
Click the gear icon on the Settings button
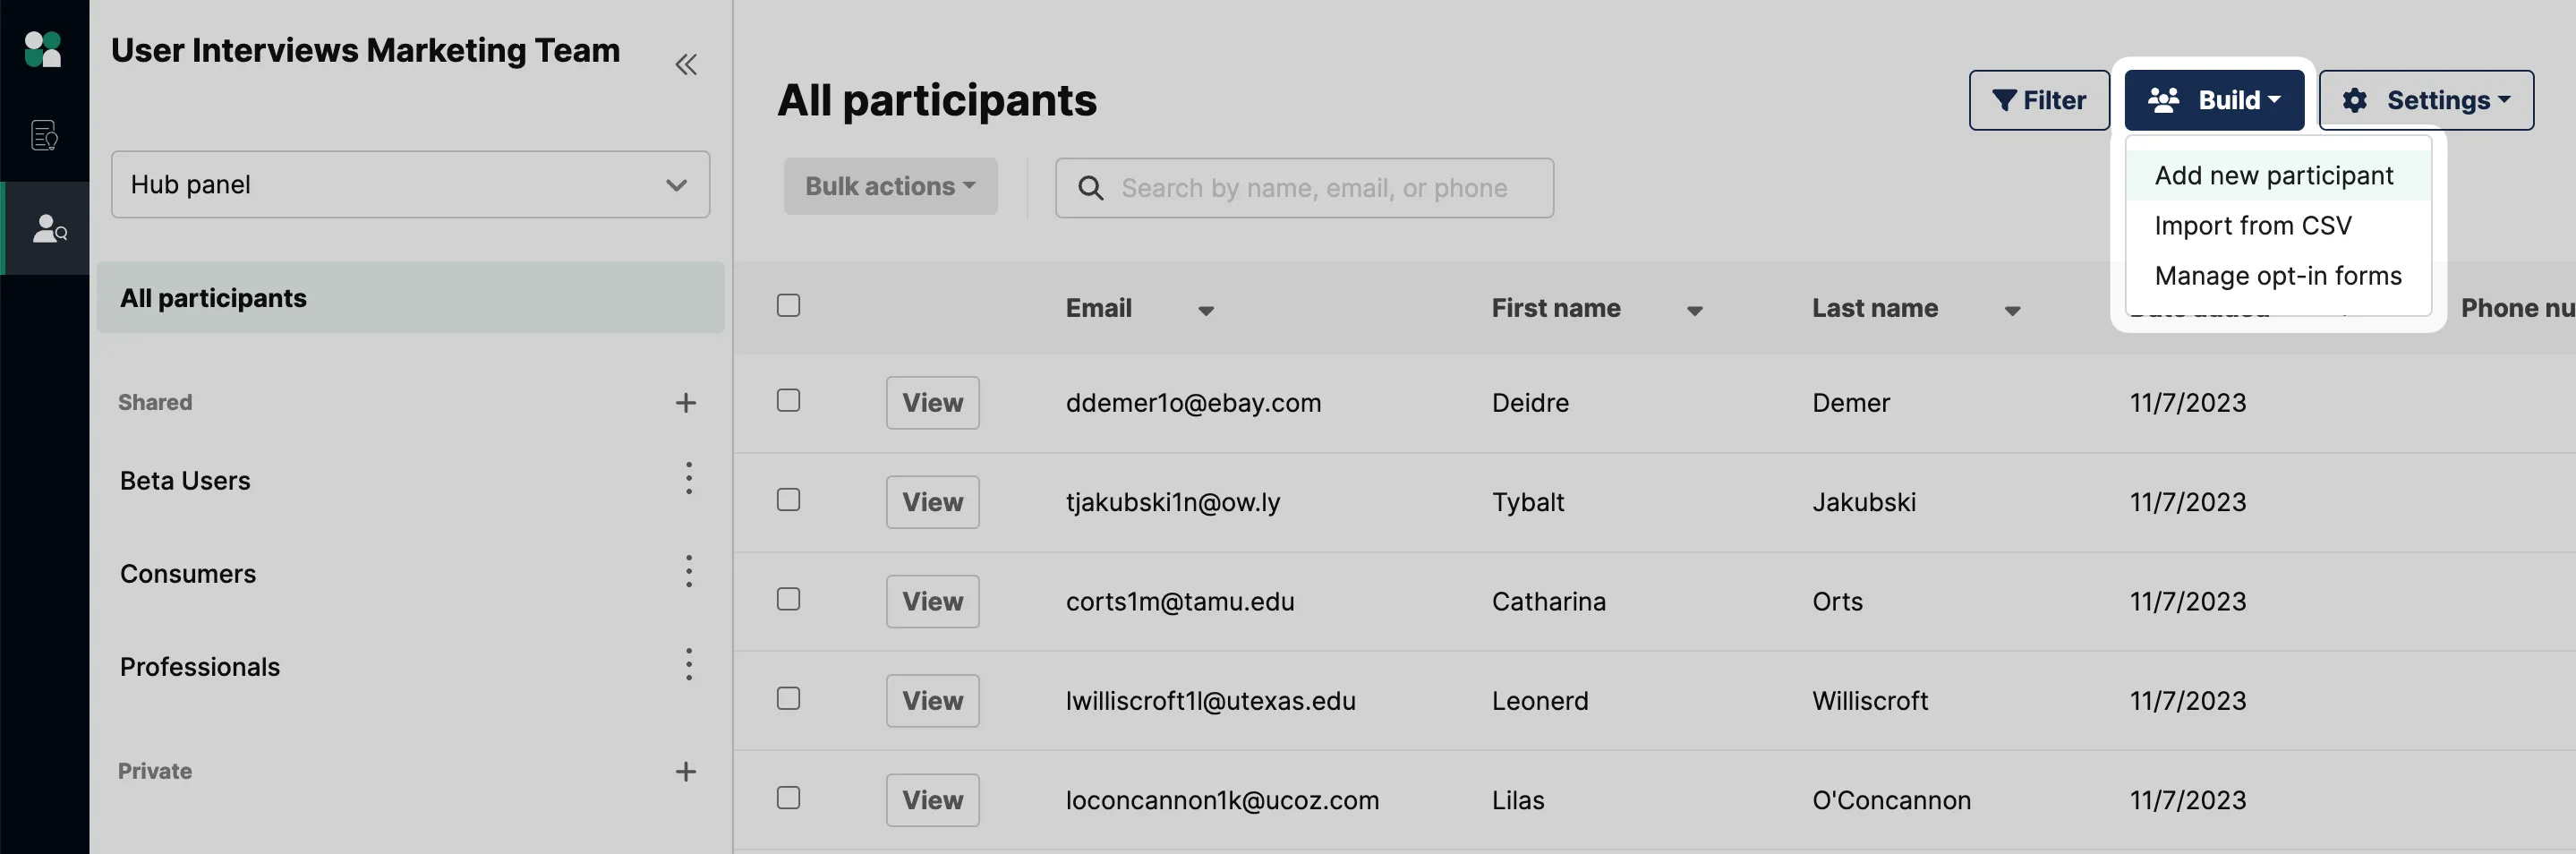pos(2357,100)
